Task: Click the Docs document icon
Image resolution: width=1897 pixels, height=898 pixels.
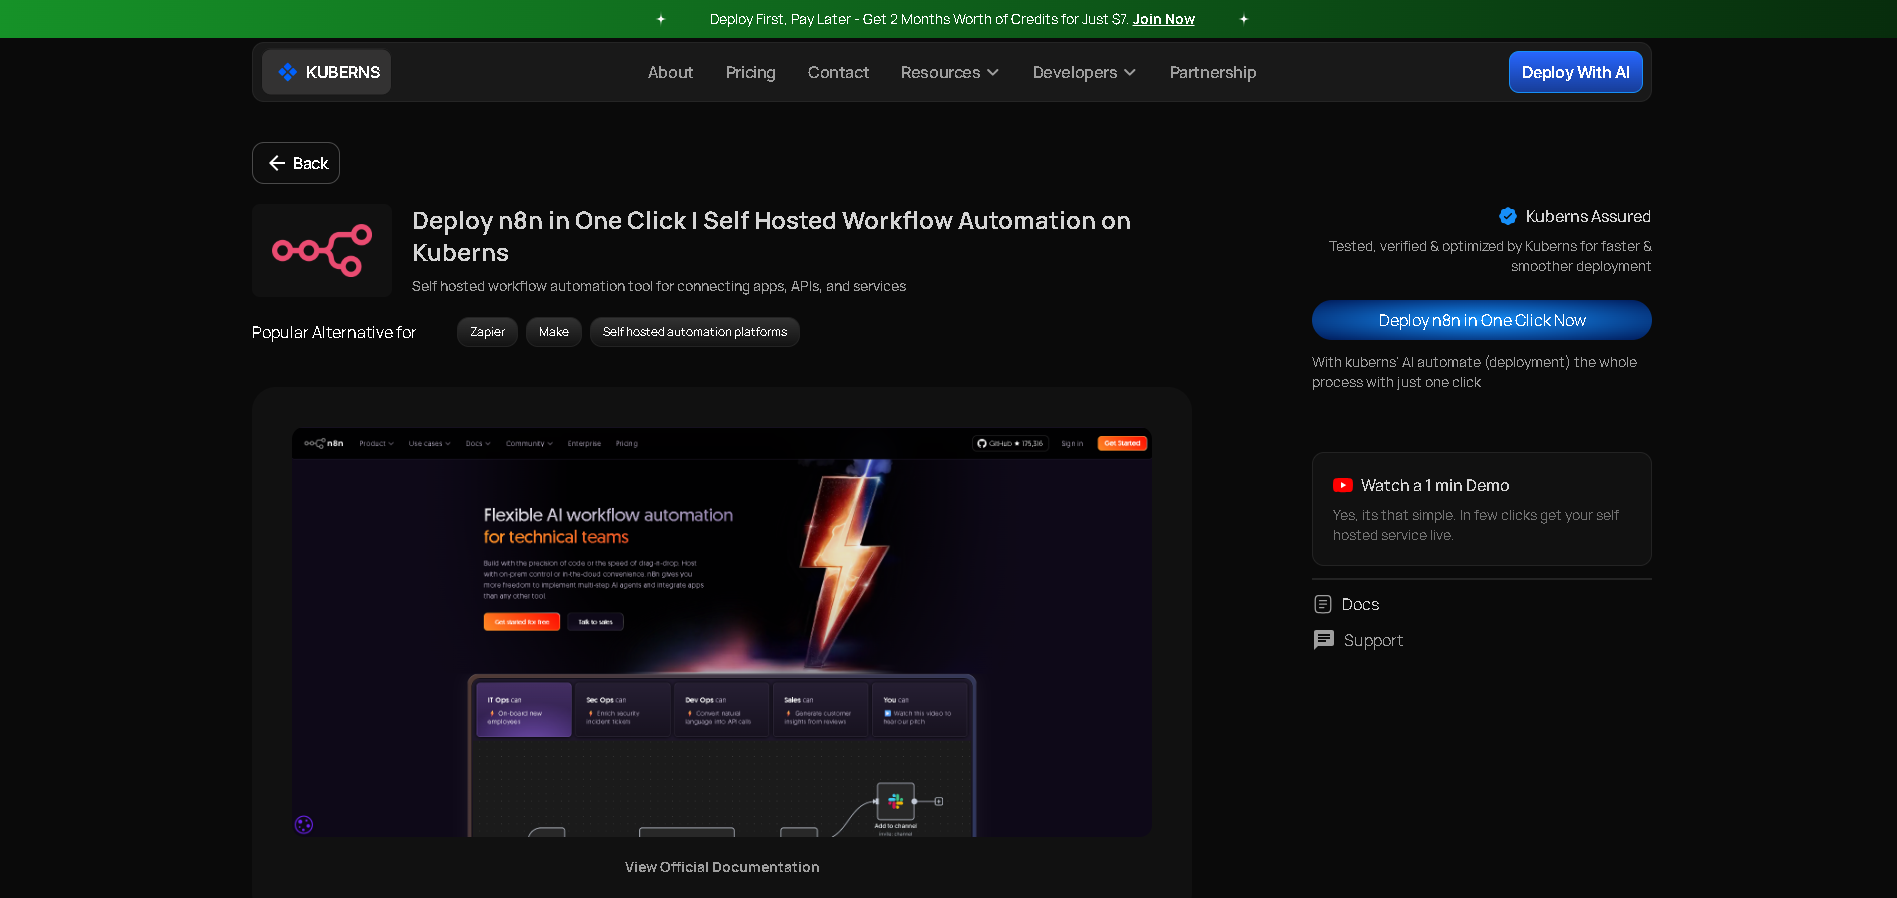Action: point(1322,604)
